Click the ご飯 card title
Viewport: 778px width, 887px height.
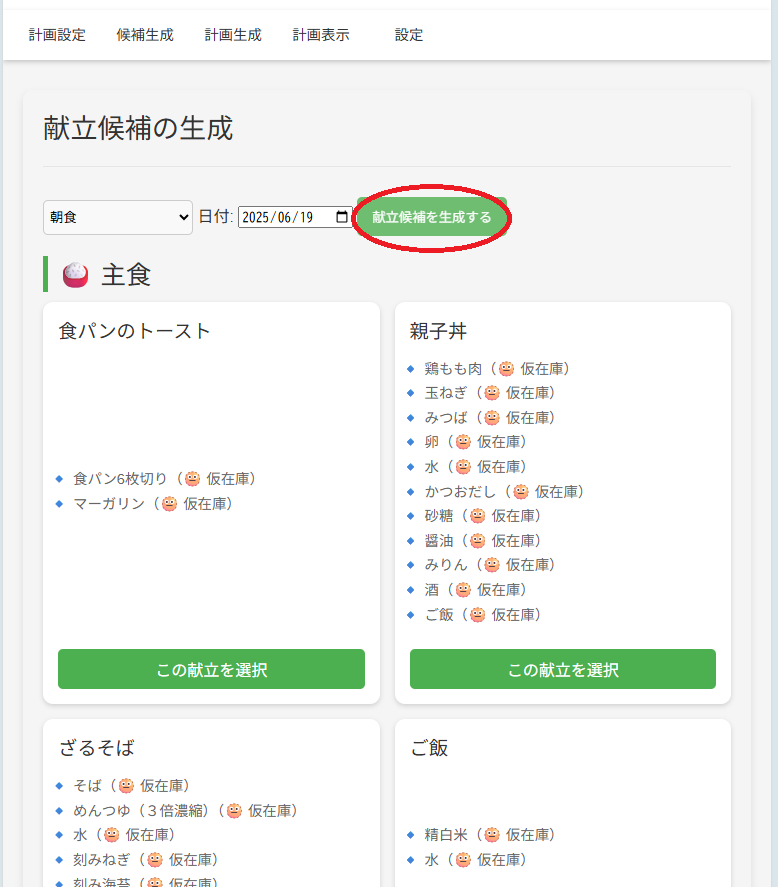[429, 748]
